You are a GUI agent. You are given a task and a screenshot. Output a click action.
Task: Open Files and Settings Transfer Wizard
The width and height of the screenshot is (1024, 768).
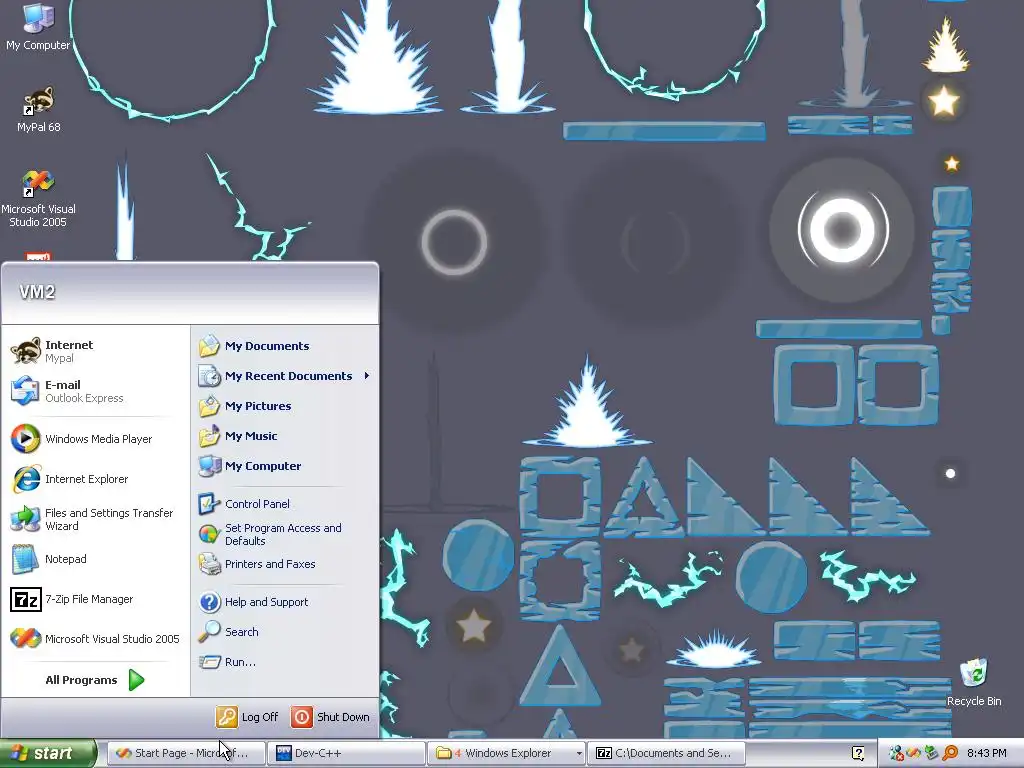(x=96, y=519)
